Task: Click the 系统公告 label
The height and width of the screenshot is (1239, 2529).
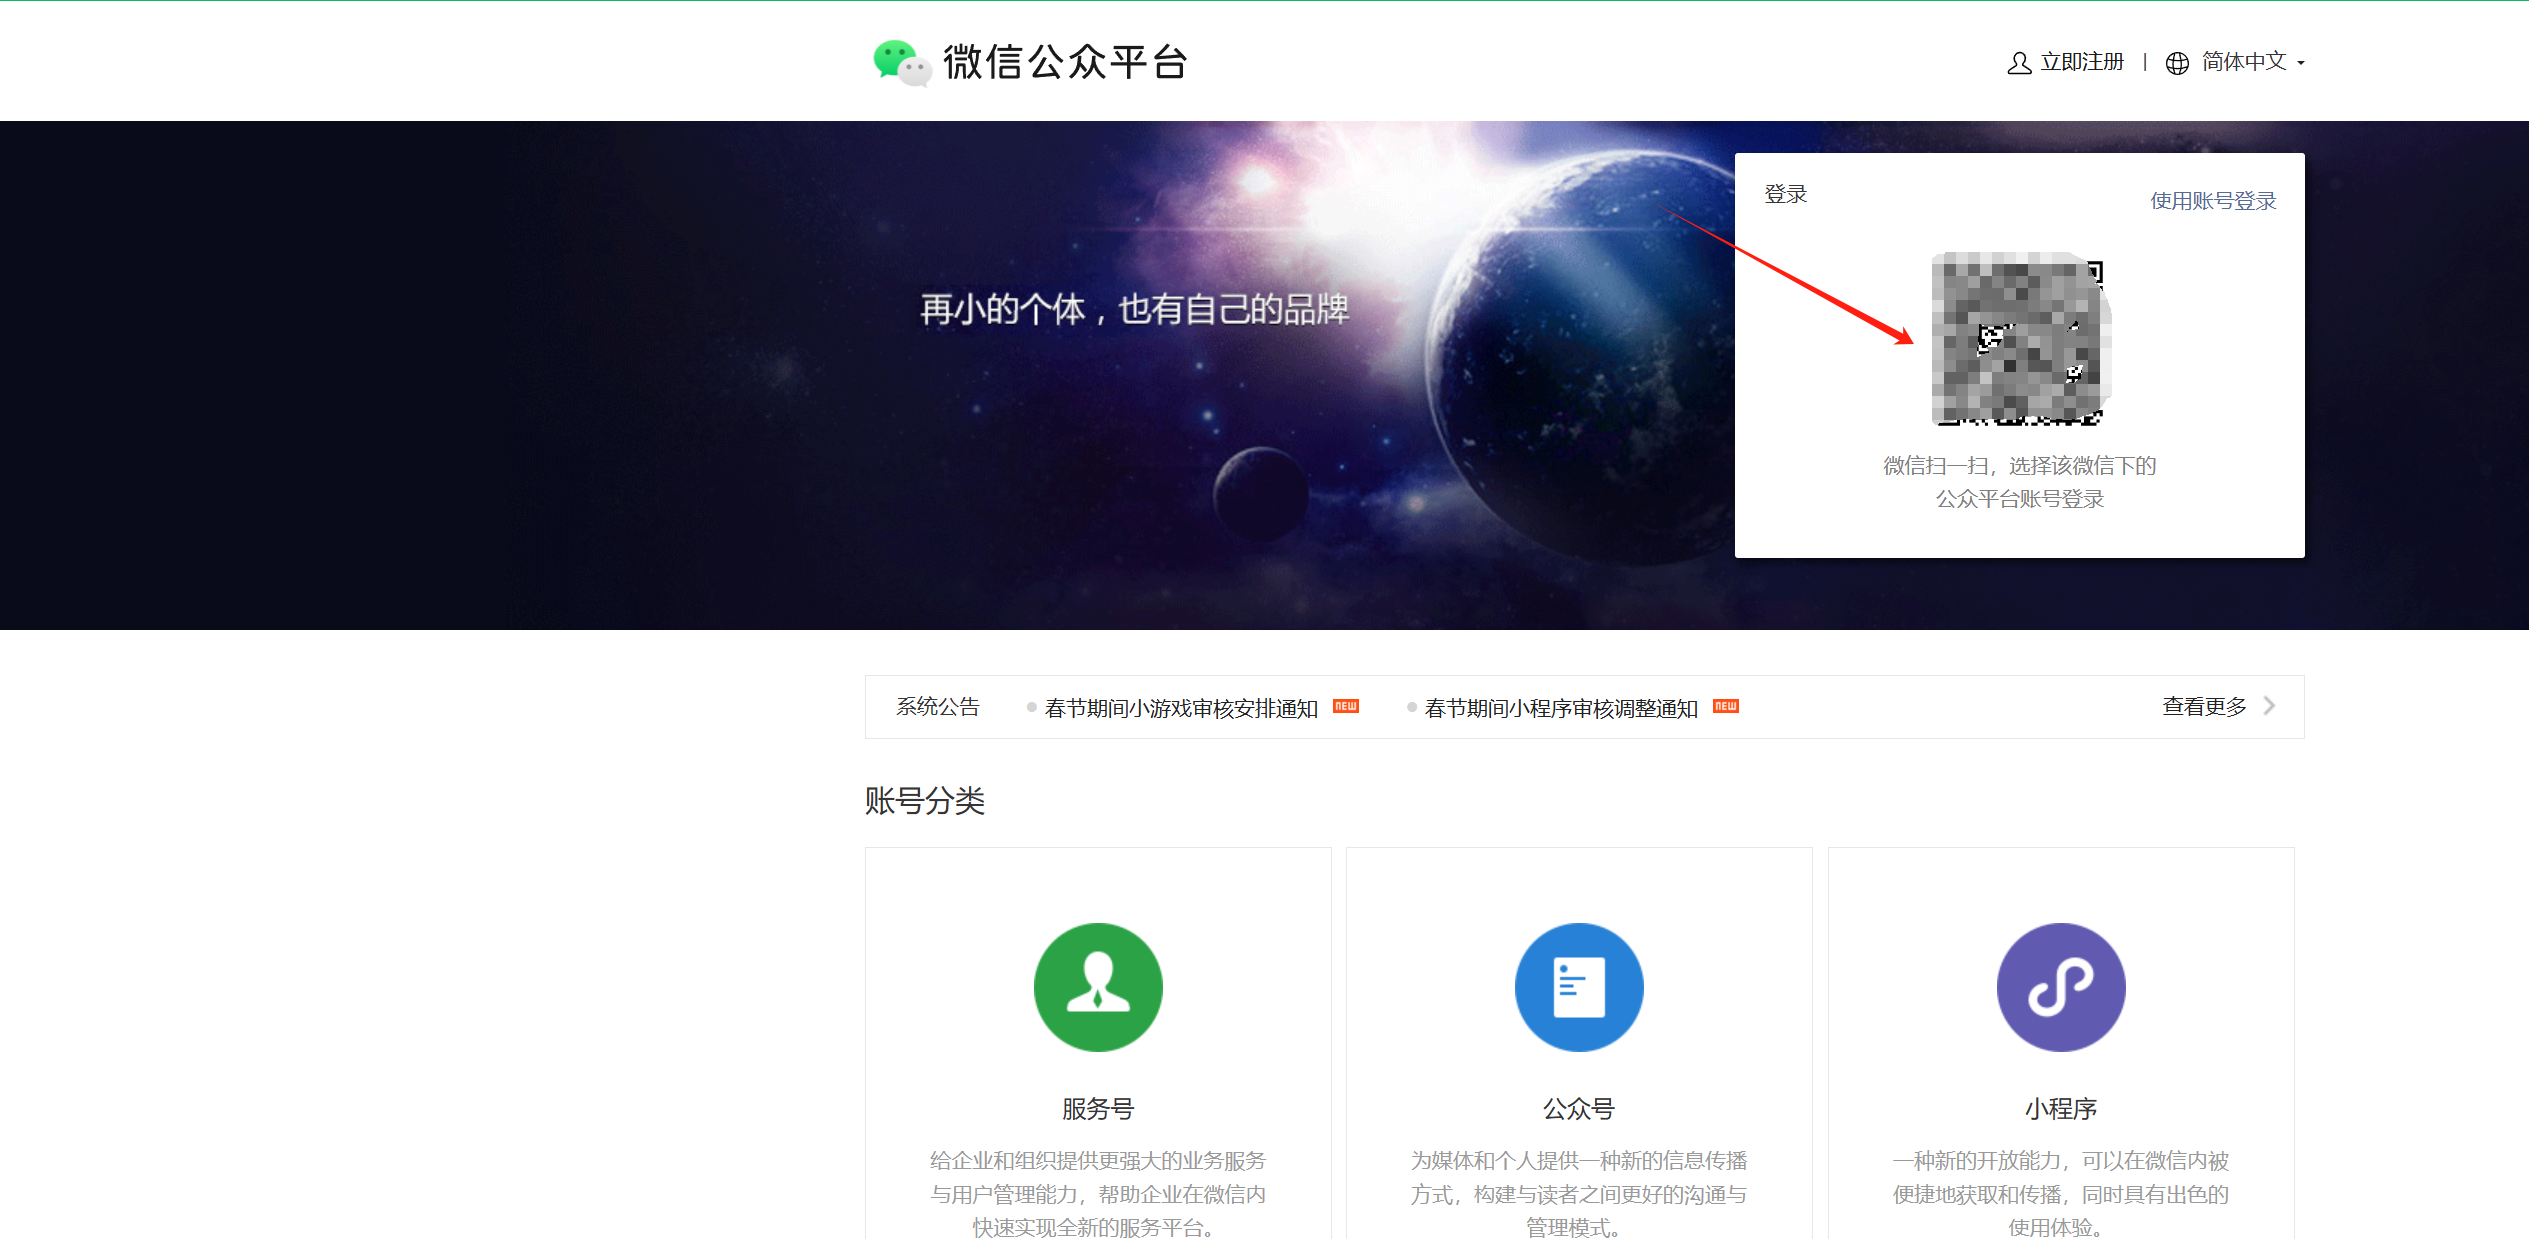Action: (938, 706)
